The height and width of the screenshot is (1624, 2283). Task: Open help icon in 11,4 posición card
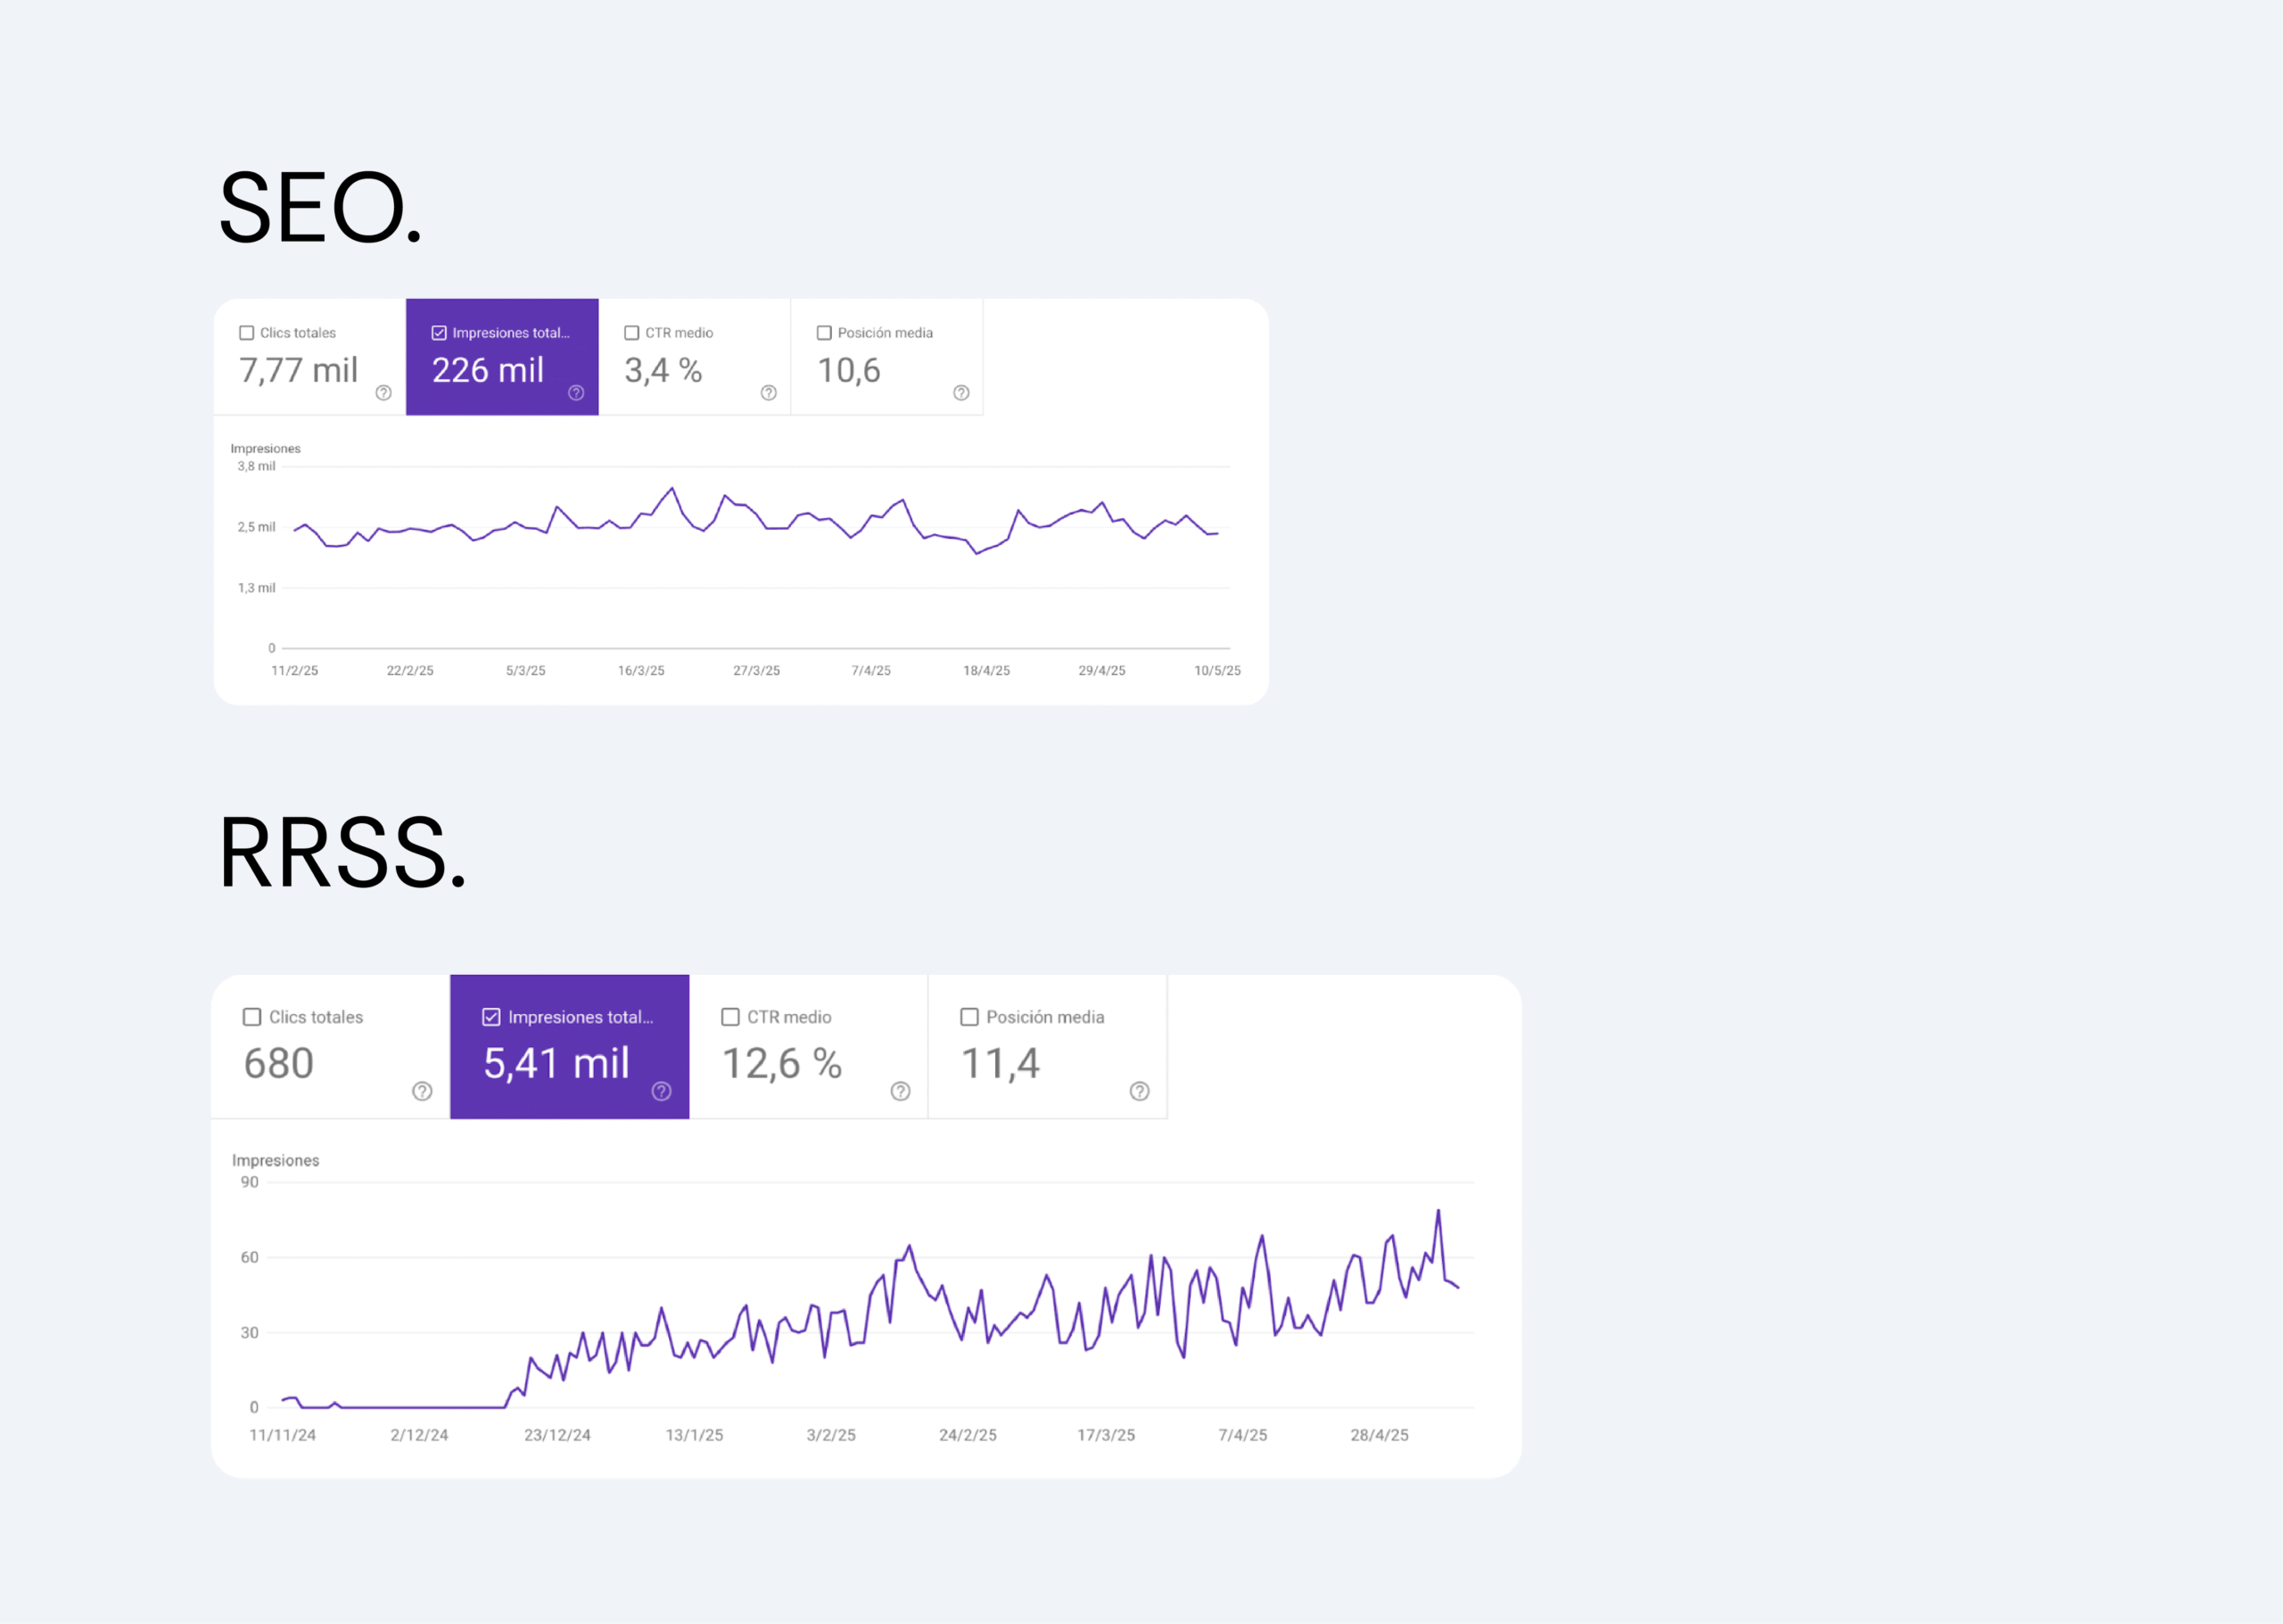tap(1139, 1091)
